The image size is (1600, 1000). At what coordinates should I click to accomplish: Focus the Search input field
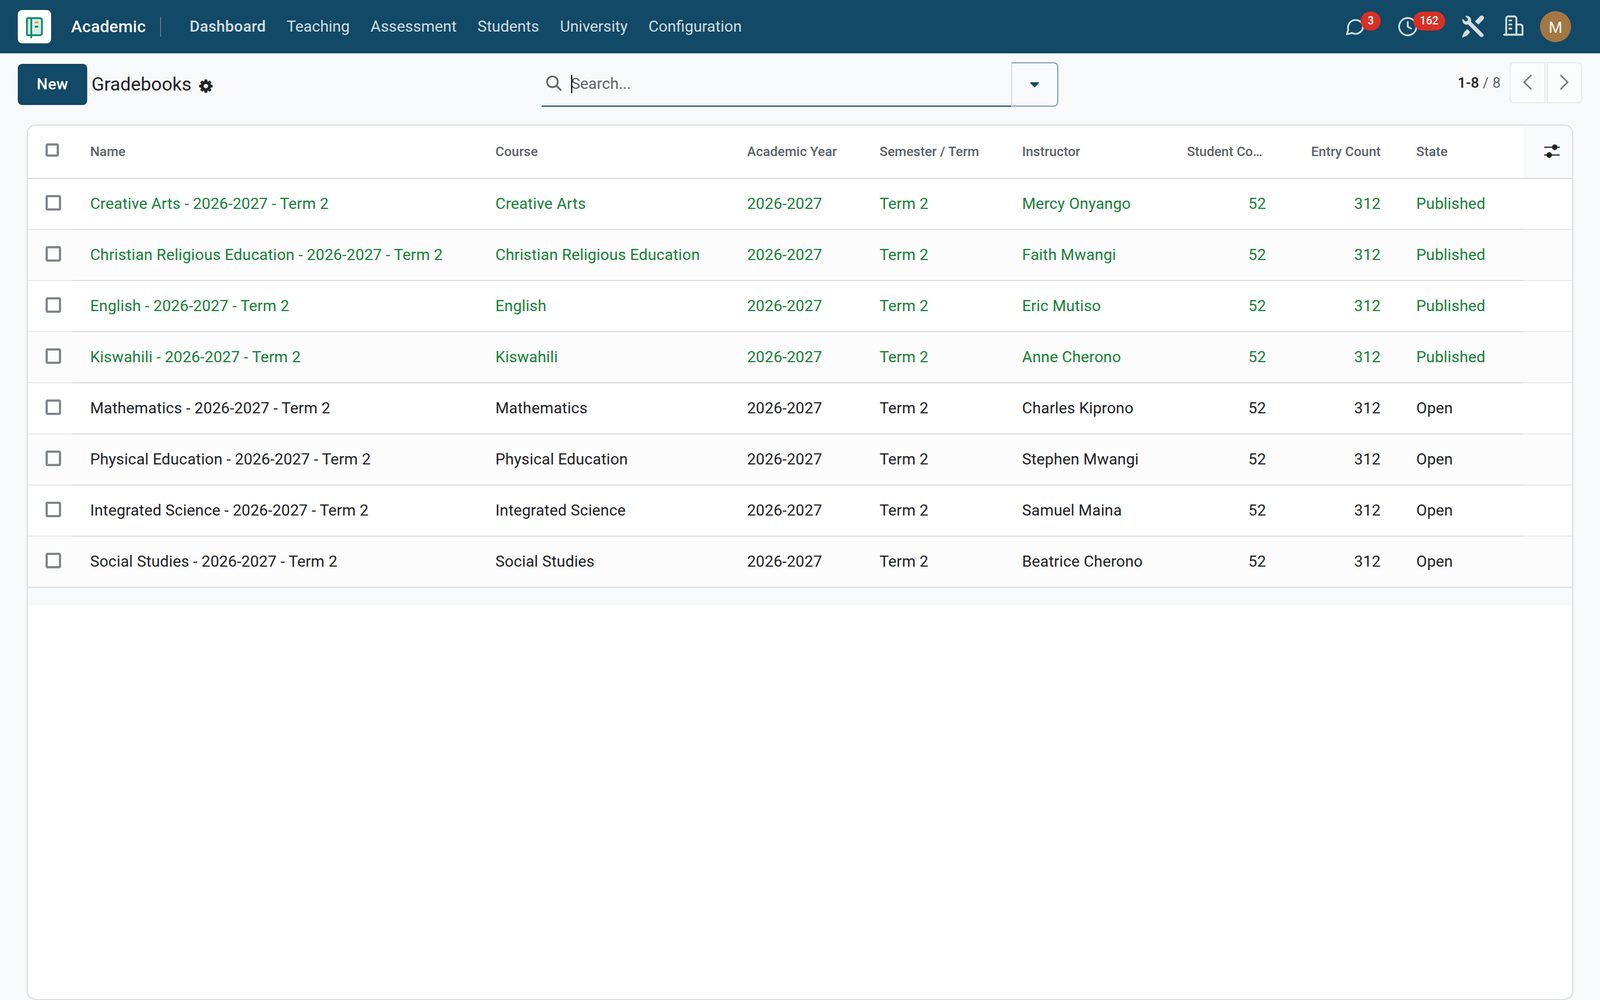tap(787, 84)
